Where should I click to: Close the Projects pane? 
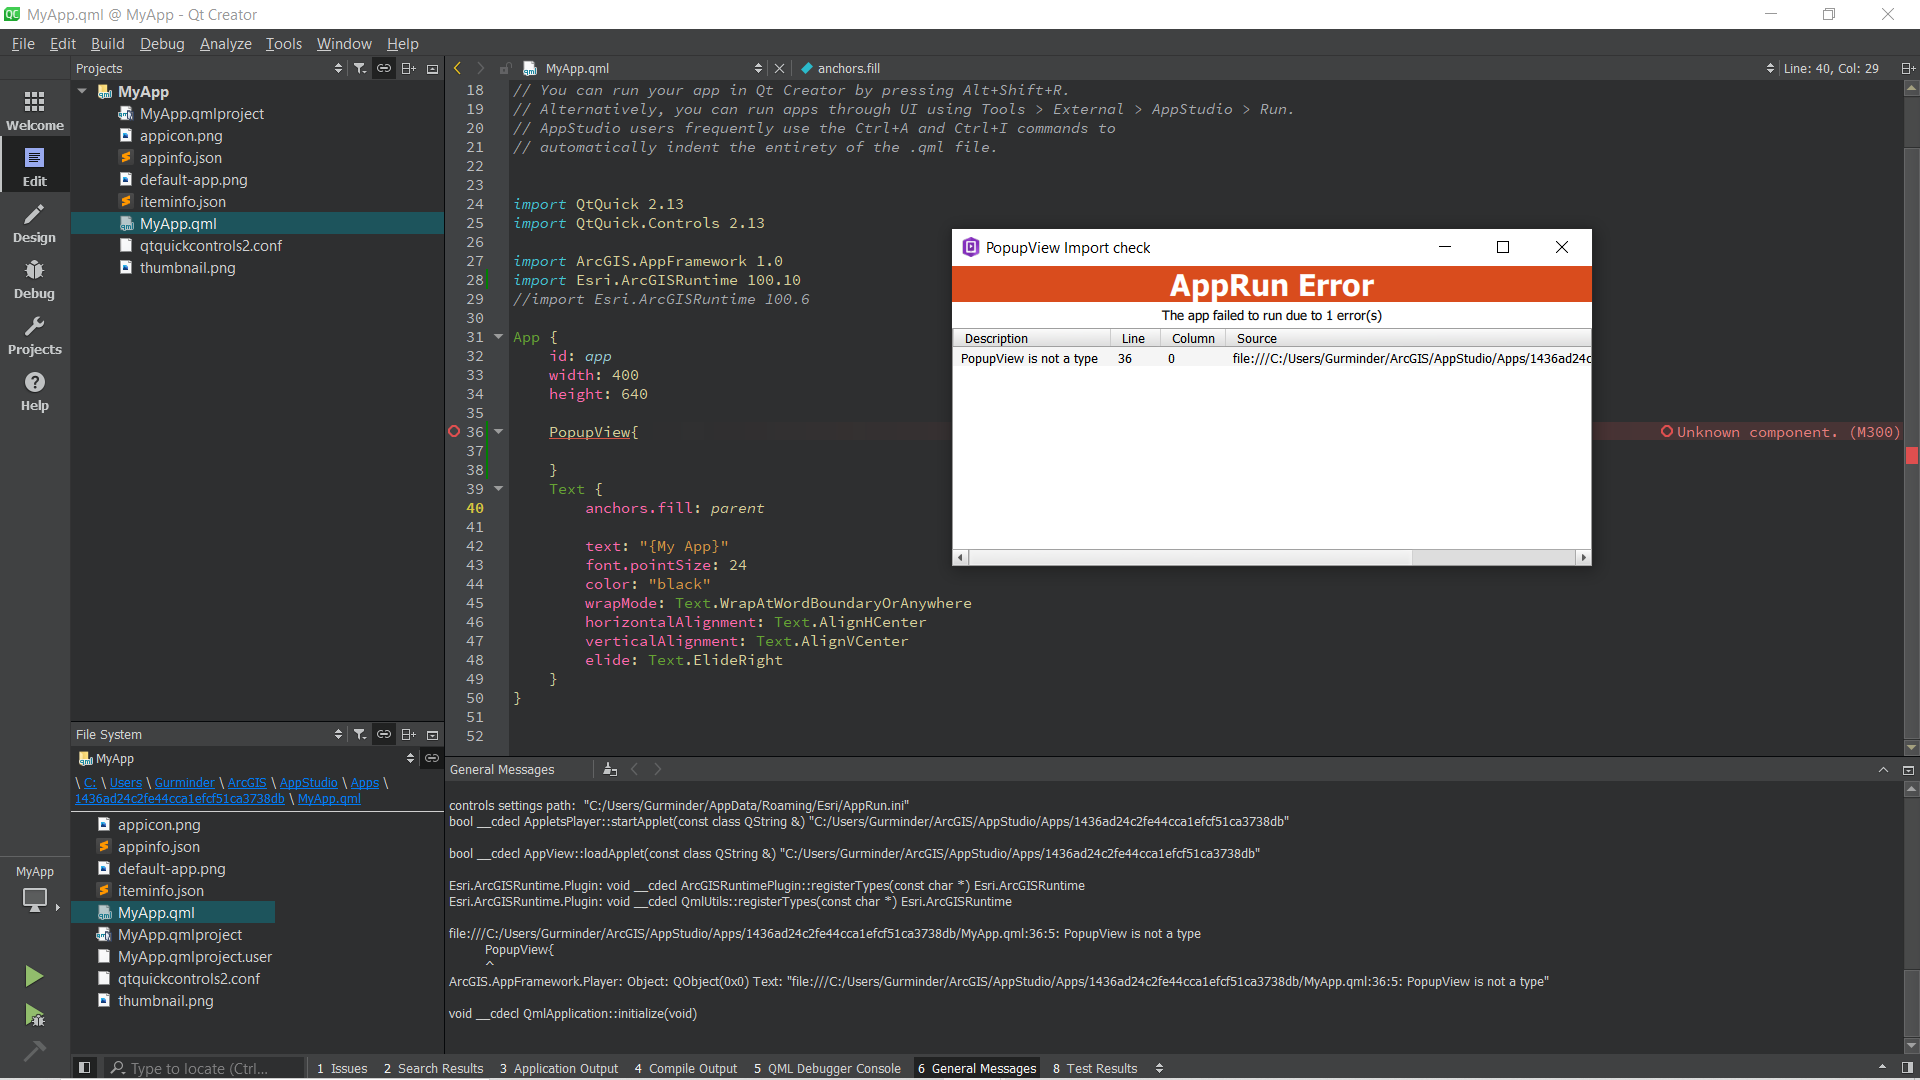pos(432,68)
